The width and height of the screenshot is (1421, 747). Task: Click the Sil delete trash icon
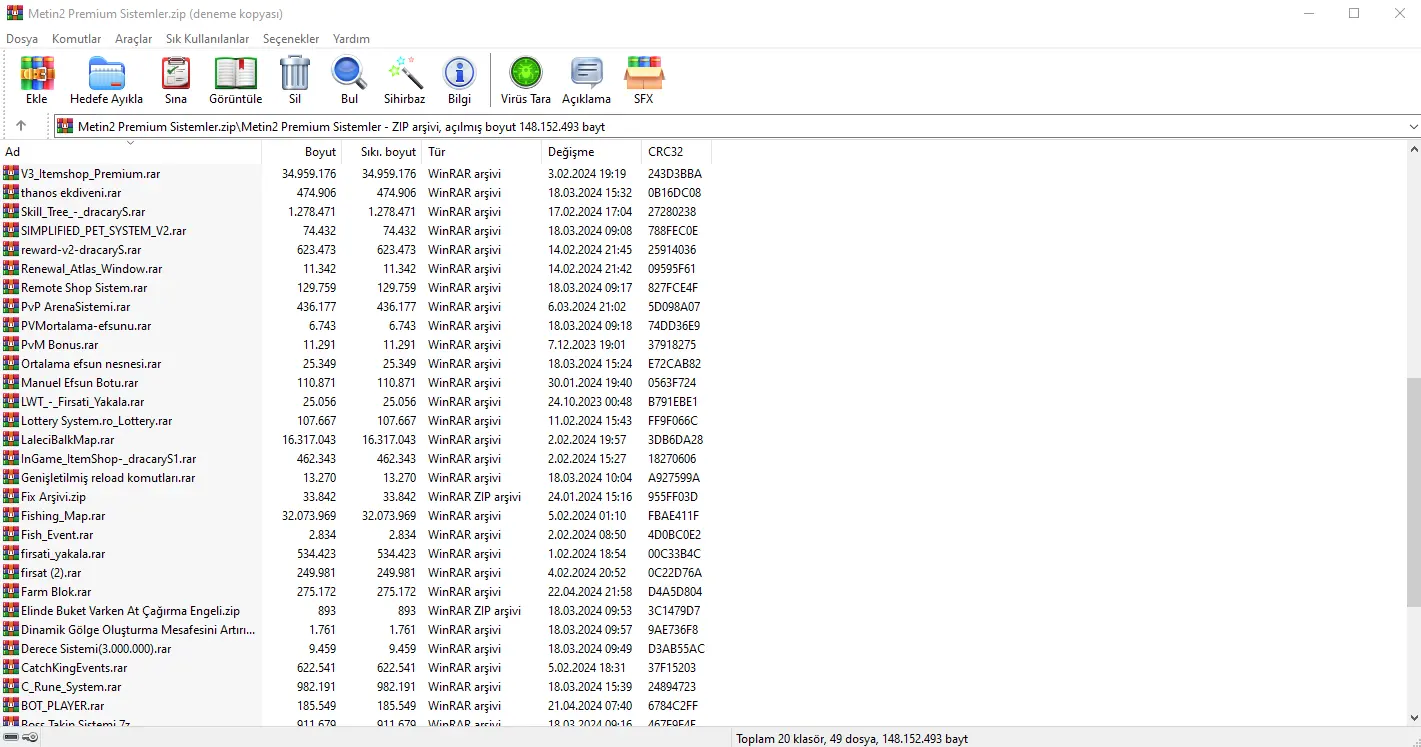[295, 73]
